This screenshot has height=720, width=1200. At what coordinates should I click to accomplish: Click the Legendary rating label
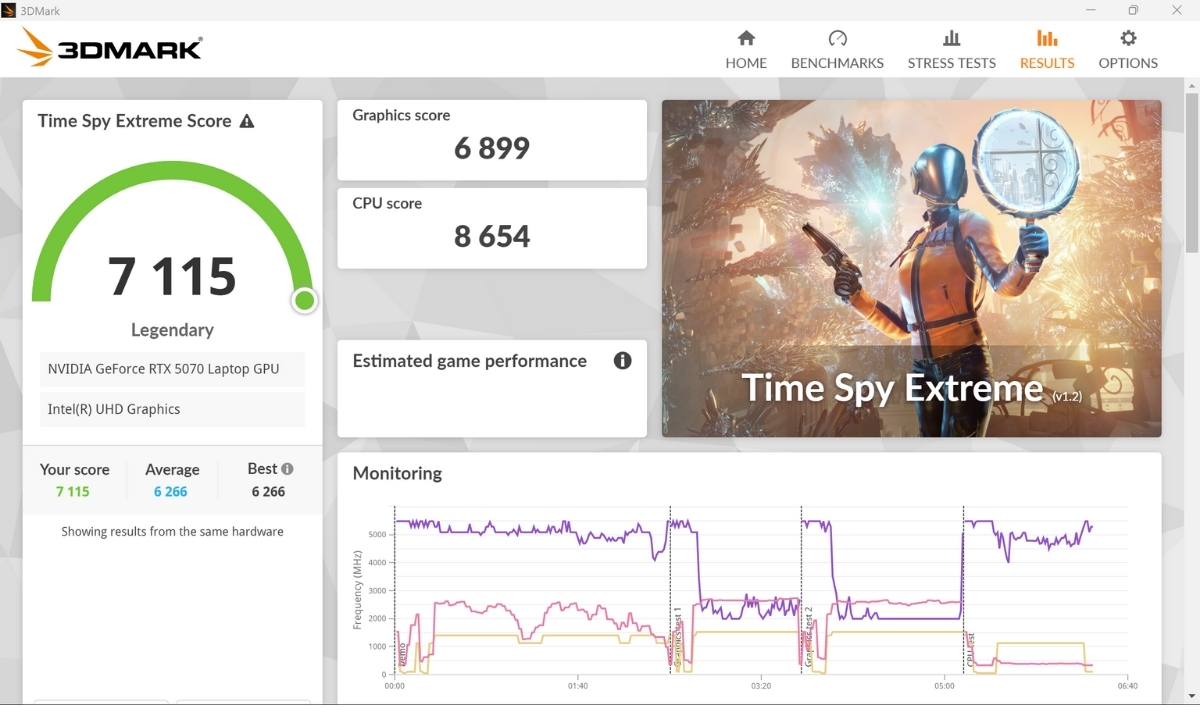(x=172, y=330)
